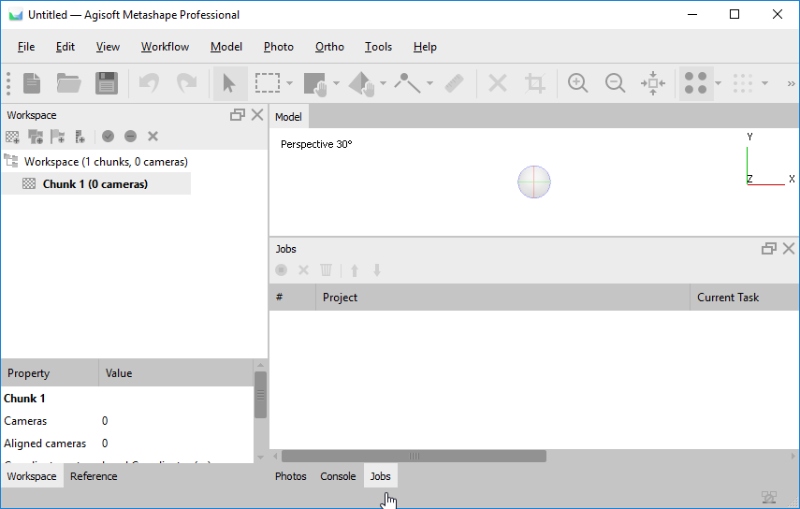Select the Navigation arrow tool

pos(229,83)
